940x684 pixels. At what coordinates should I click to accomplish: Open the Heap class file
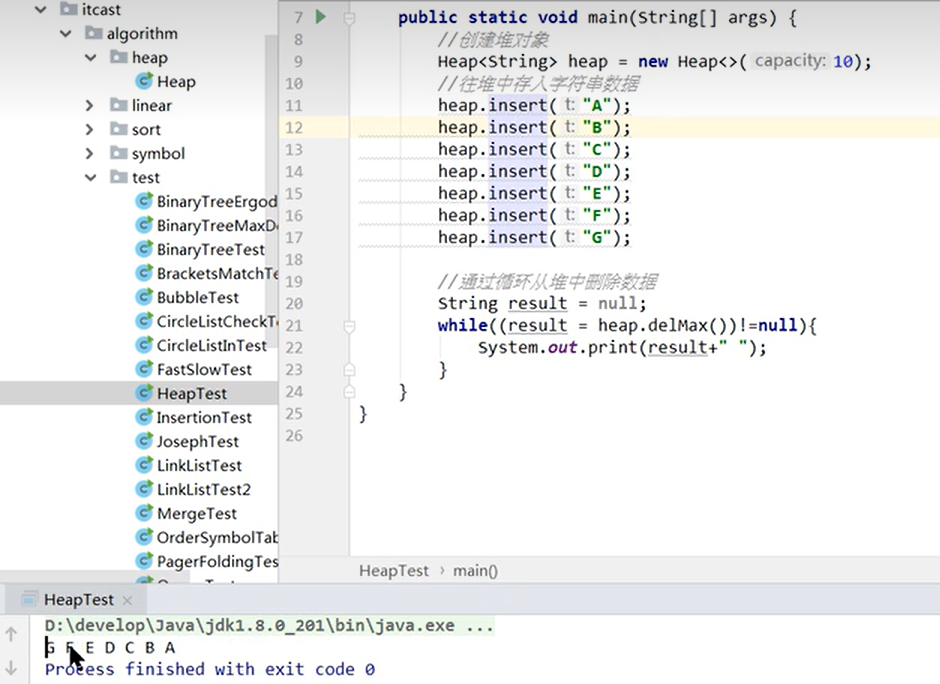coord(176,82)
